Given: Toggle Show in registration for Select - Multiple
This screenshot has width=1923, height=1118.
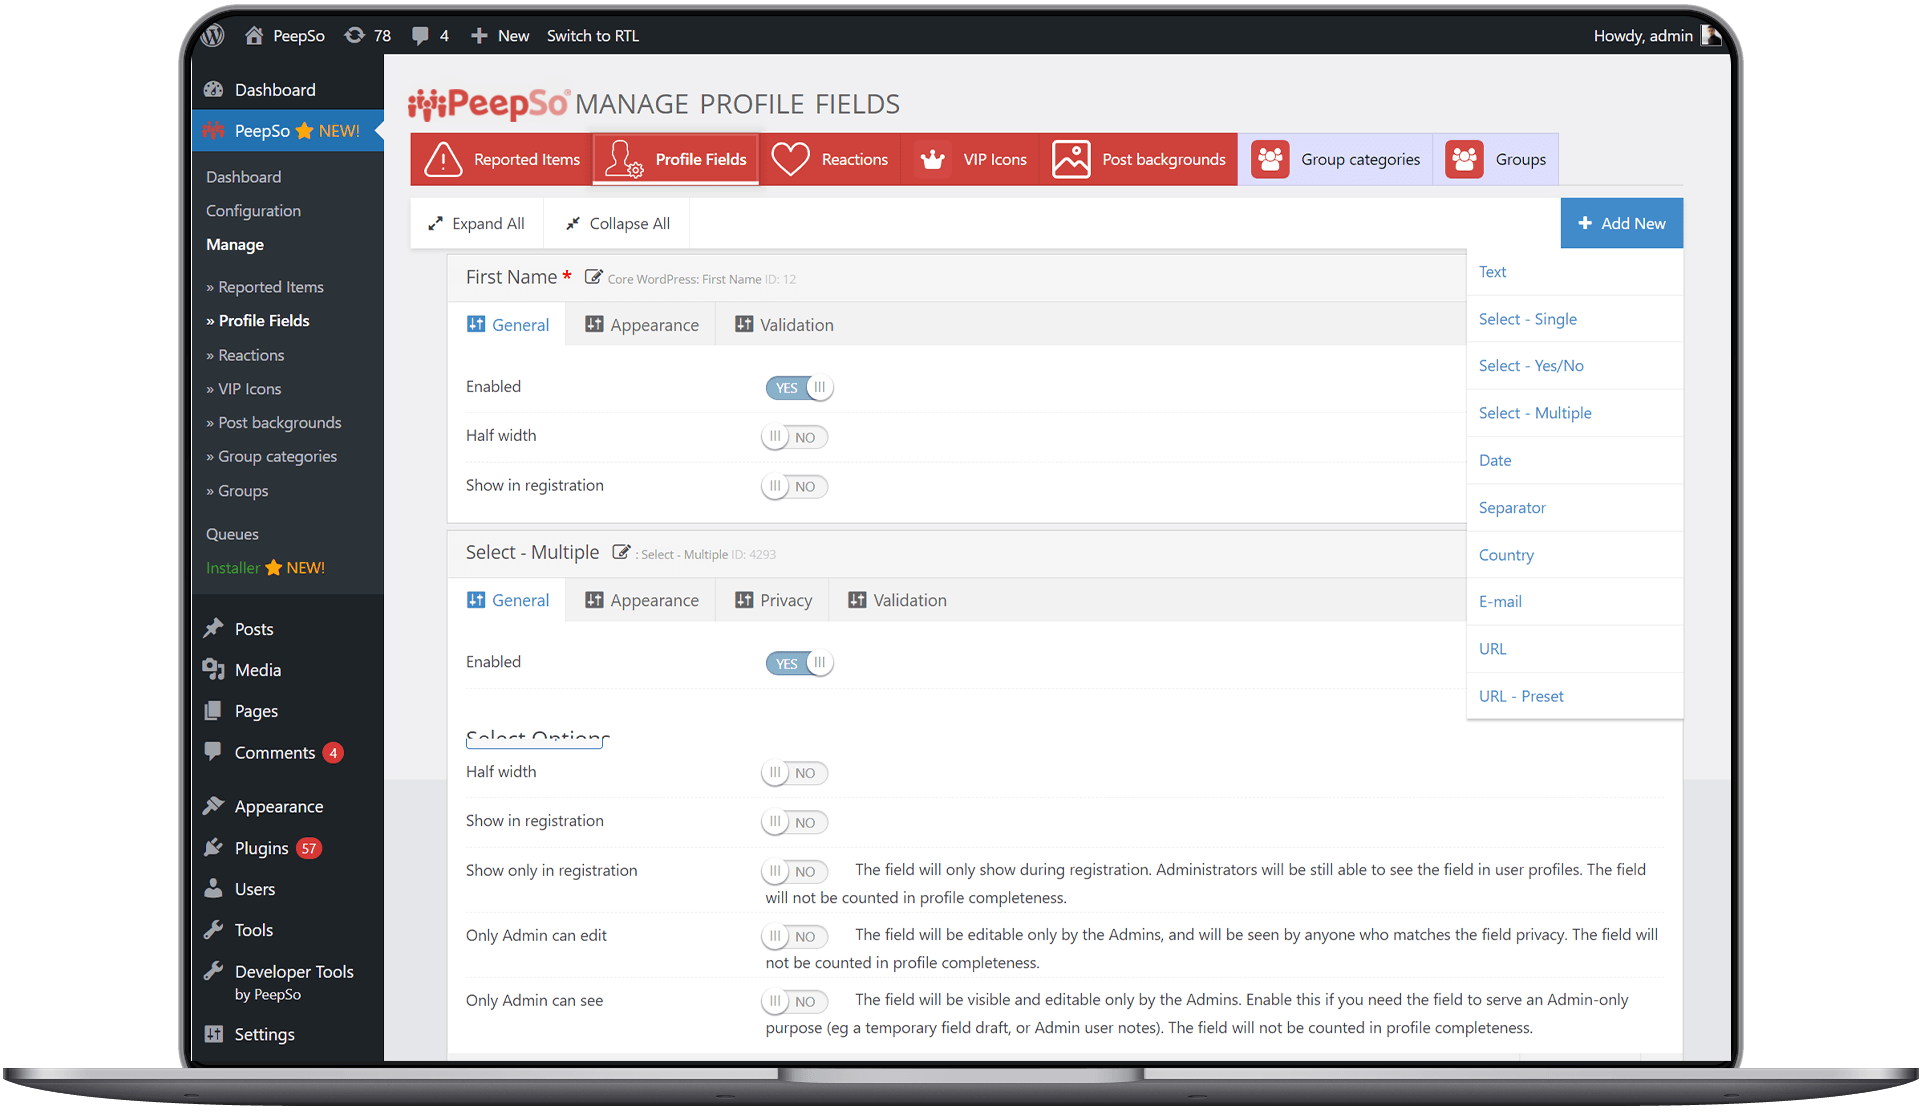Looking at the screenshot, I should click(795, 822).
